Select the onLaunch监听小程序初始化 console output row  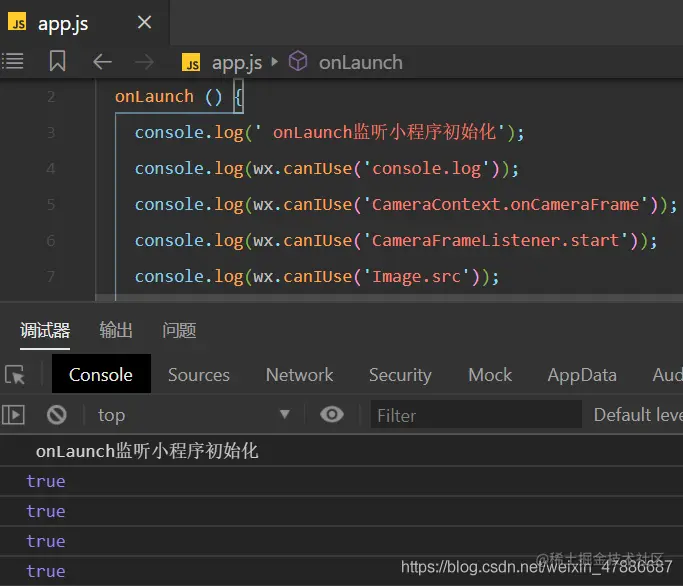pos(342,451)
